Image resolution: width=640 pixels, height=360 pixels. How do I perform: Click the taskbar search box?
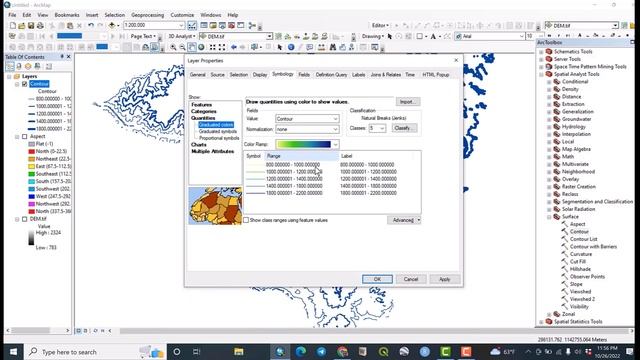click(95, 352)
